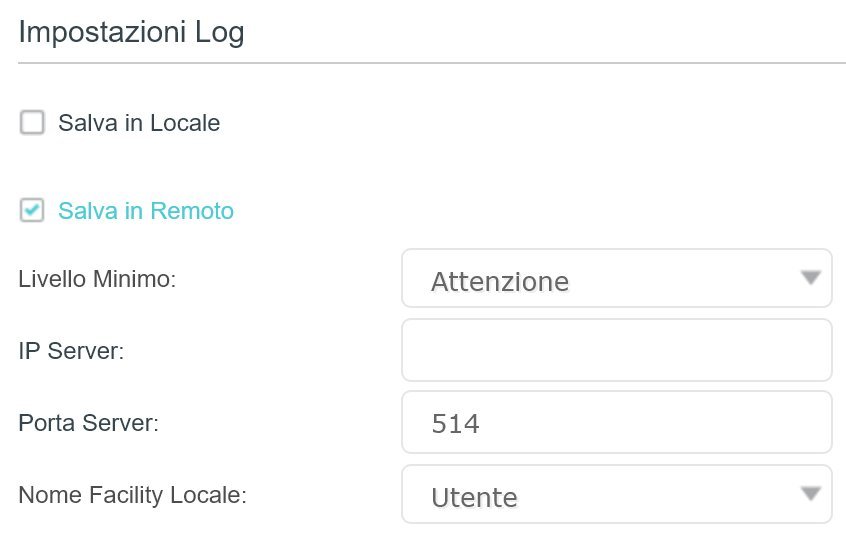Screen dimensions: 846x538
Task: Click the Nome Facility Locale label
Action: click(x=132, y=494)
